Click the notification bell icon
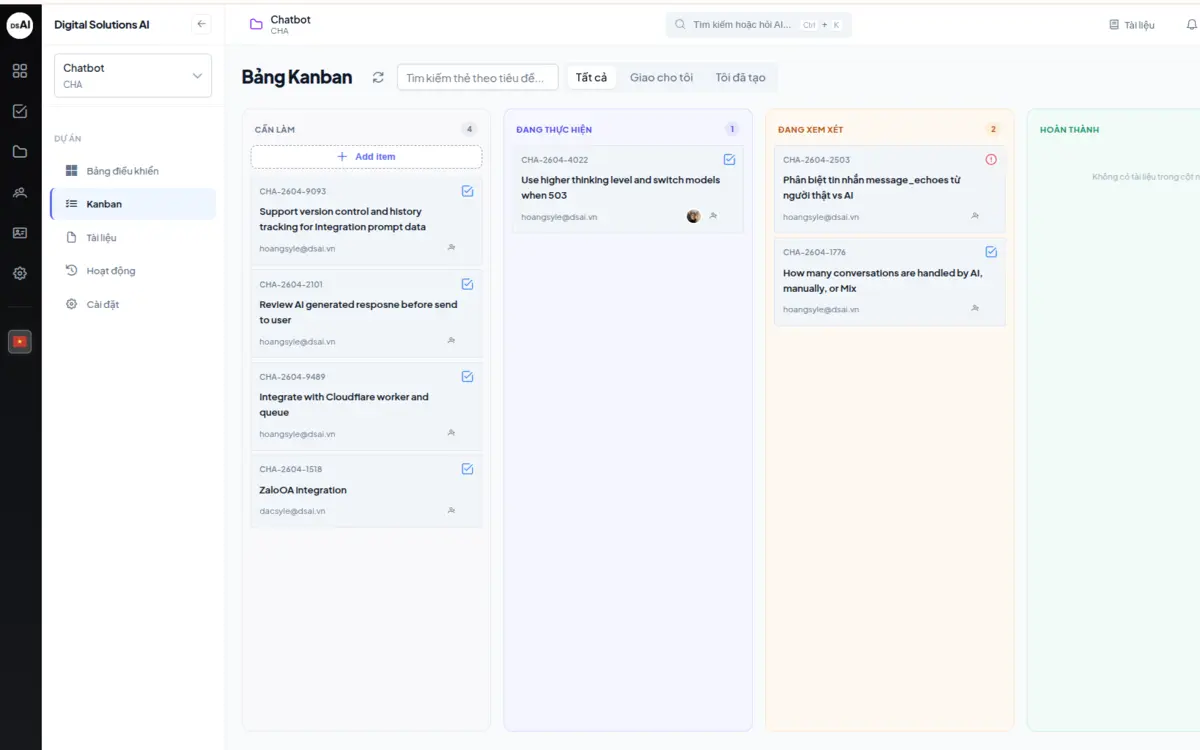This screenshot has height=750, width=1200. click(x=1191, y=25)
